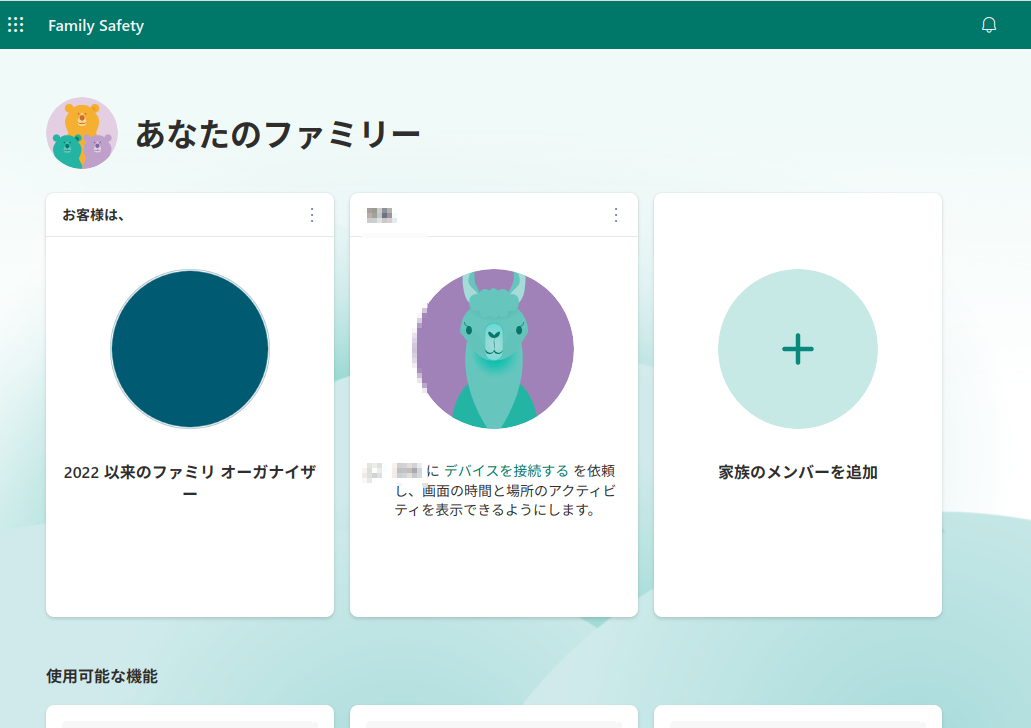This screenshot has width=1031, height=728.
Task: Click the Family Safety title link
Action: coord(96,26)
